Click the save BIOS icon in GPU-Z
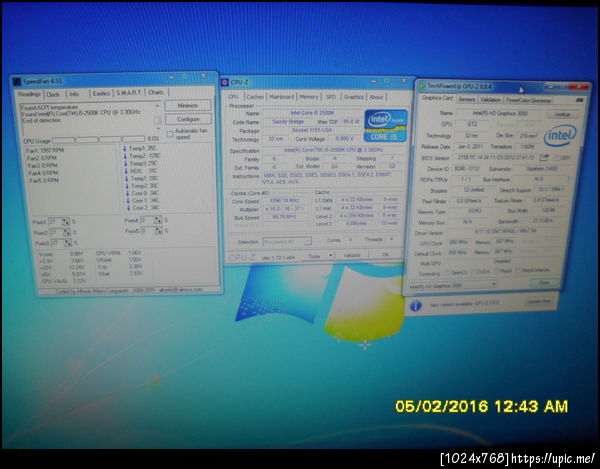Viewport: 600px width, 469px height. [544, 157]
